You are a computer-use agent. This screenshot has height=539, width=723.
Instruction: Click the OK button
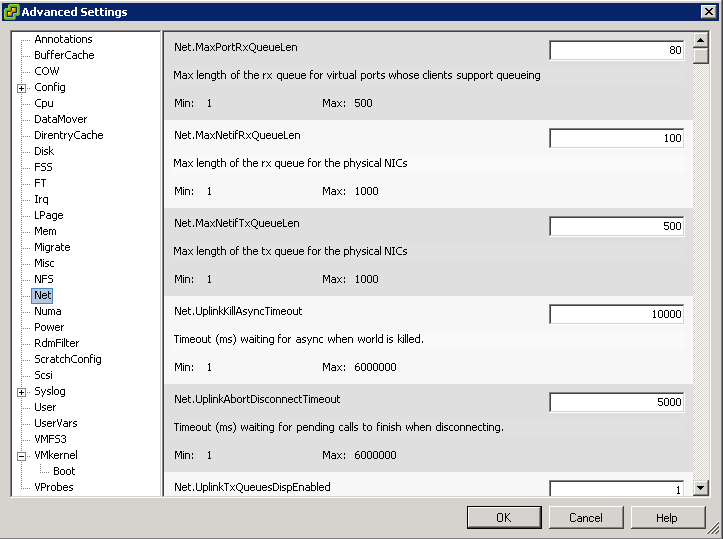(x=504, y=518)
